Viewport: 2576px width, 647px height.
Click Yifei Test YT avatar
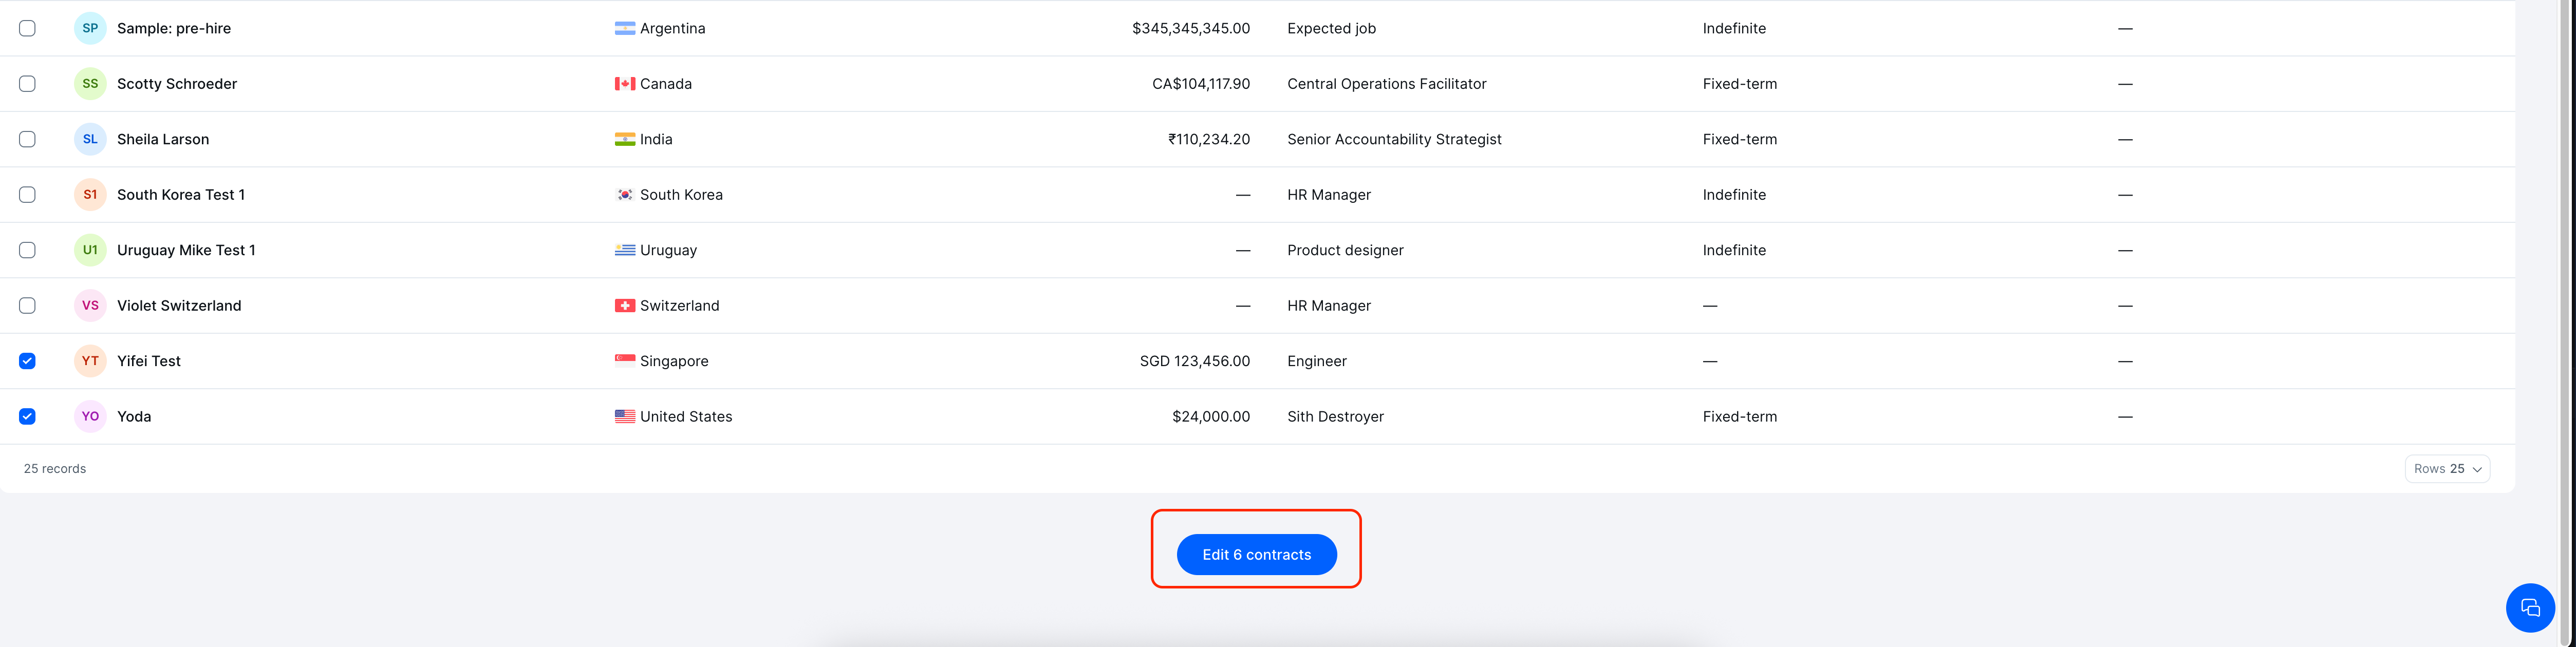pos(90,361)
